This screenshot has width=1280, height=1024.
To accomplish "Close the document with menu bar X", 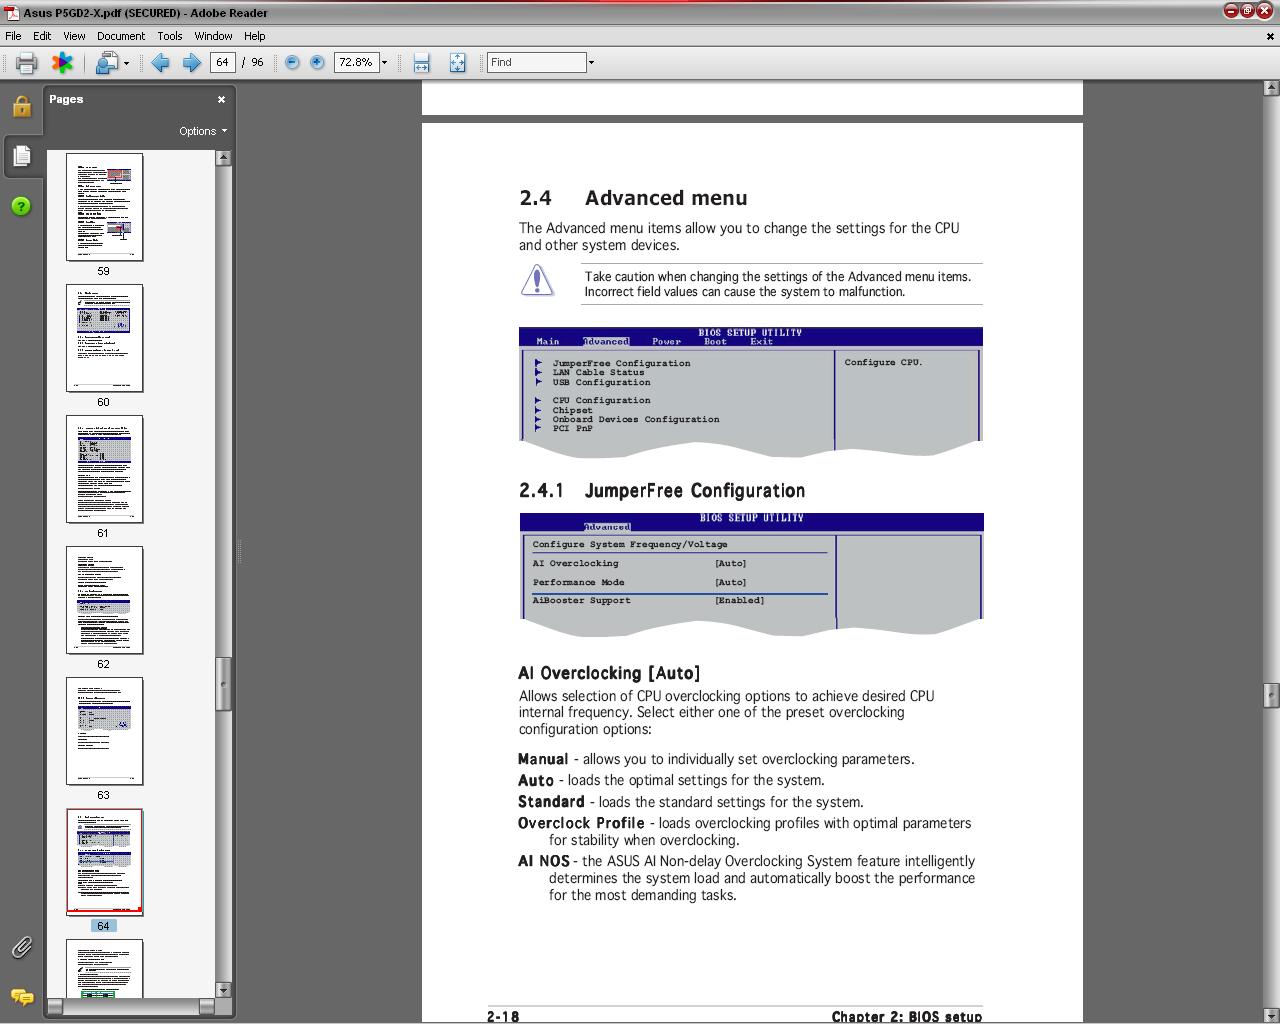I will 1271,36.
